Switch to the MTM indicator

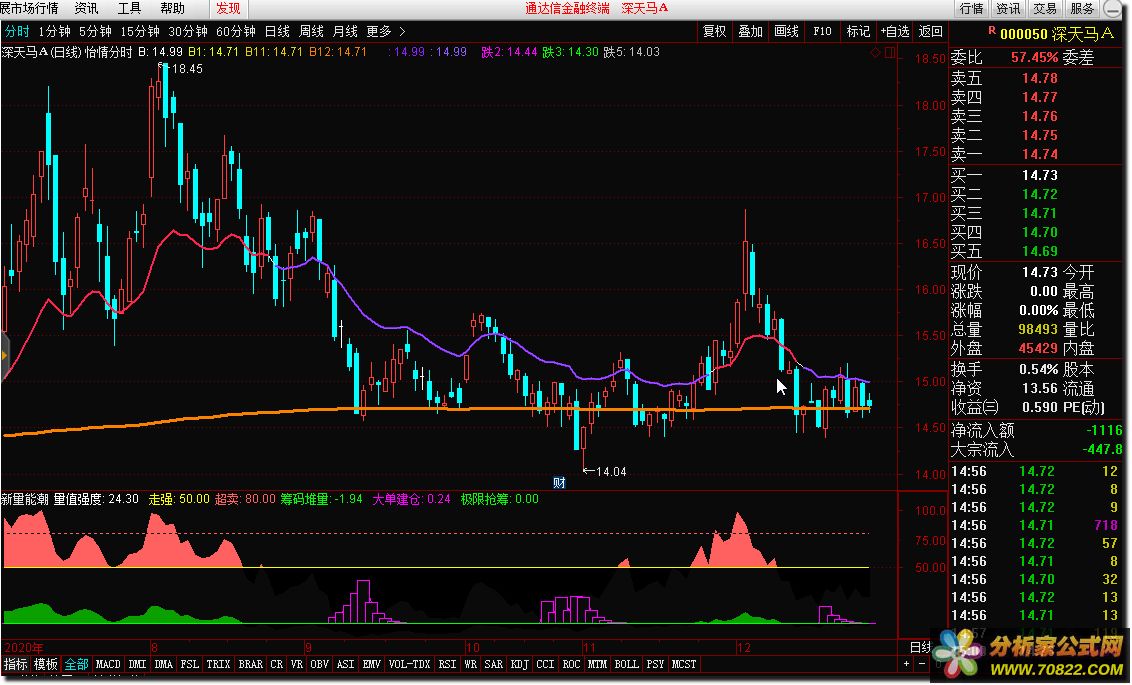coord(597,664)
